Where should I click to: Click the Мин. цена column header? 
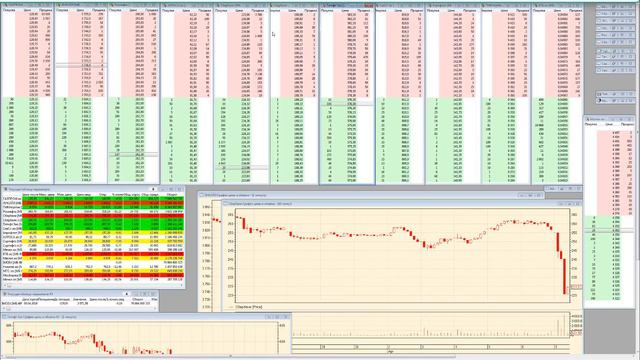click(x=64, y=195)
